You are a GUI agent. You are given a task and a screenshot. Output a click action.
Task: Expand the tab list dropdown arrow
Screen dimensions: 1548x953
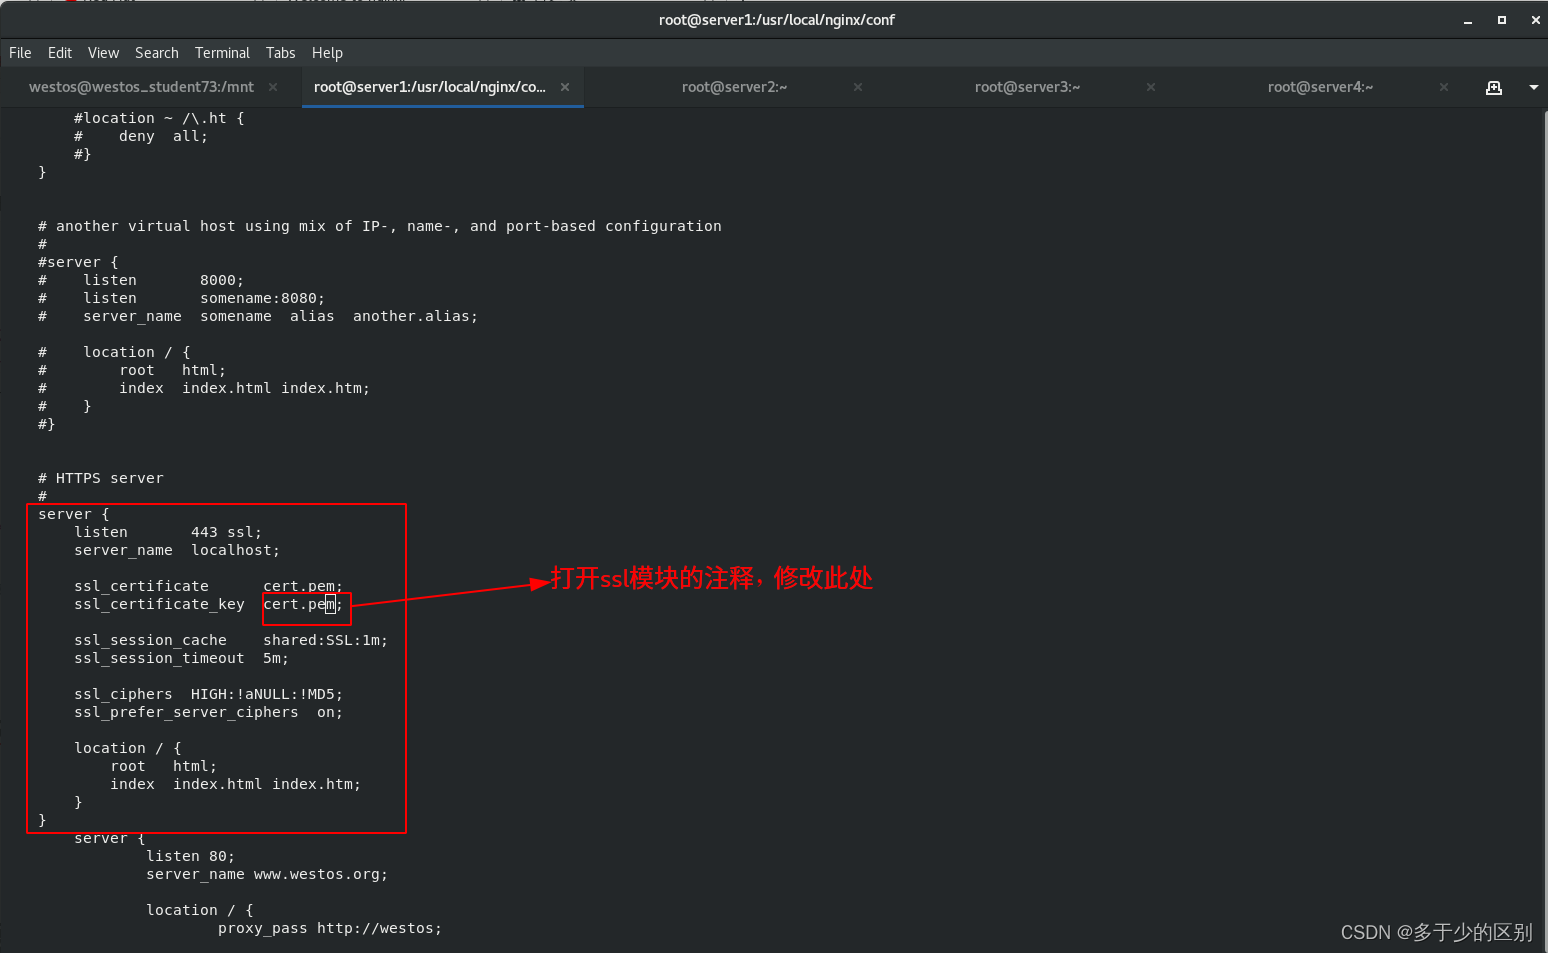[1534, 87]
